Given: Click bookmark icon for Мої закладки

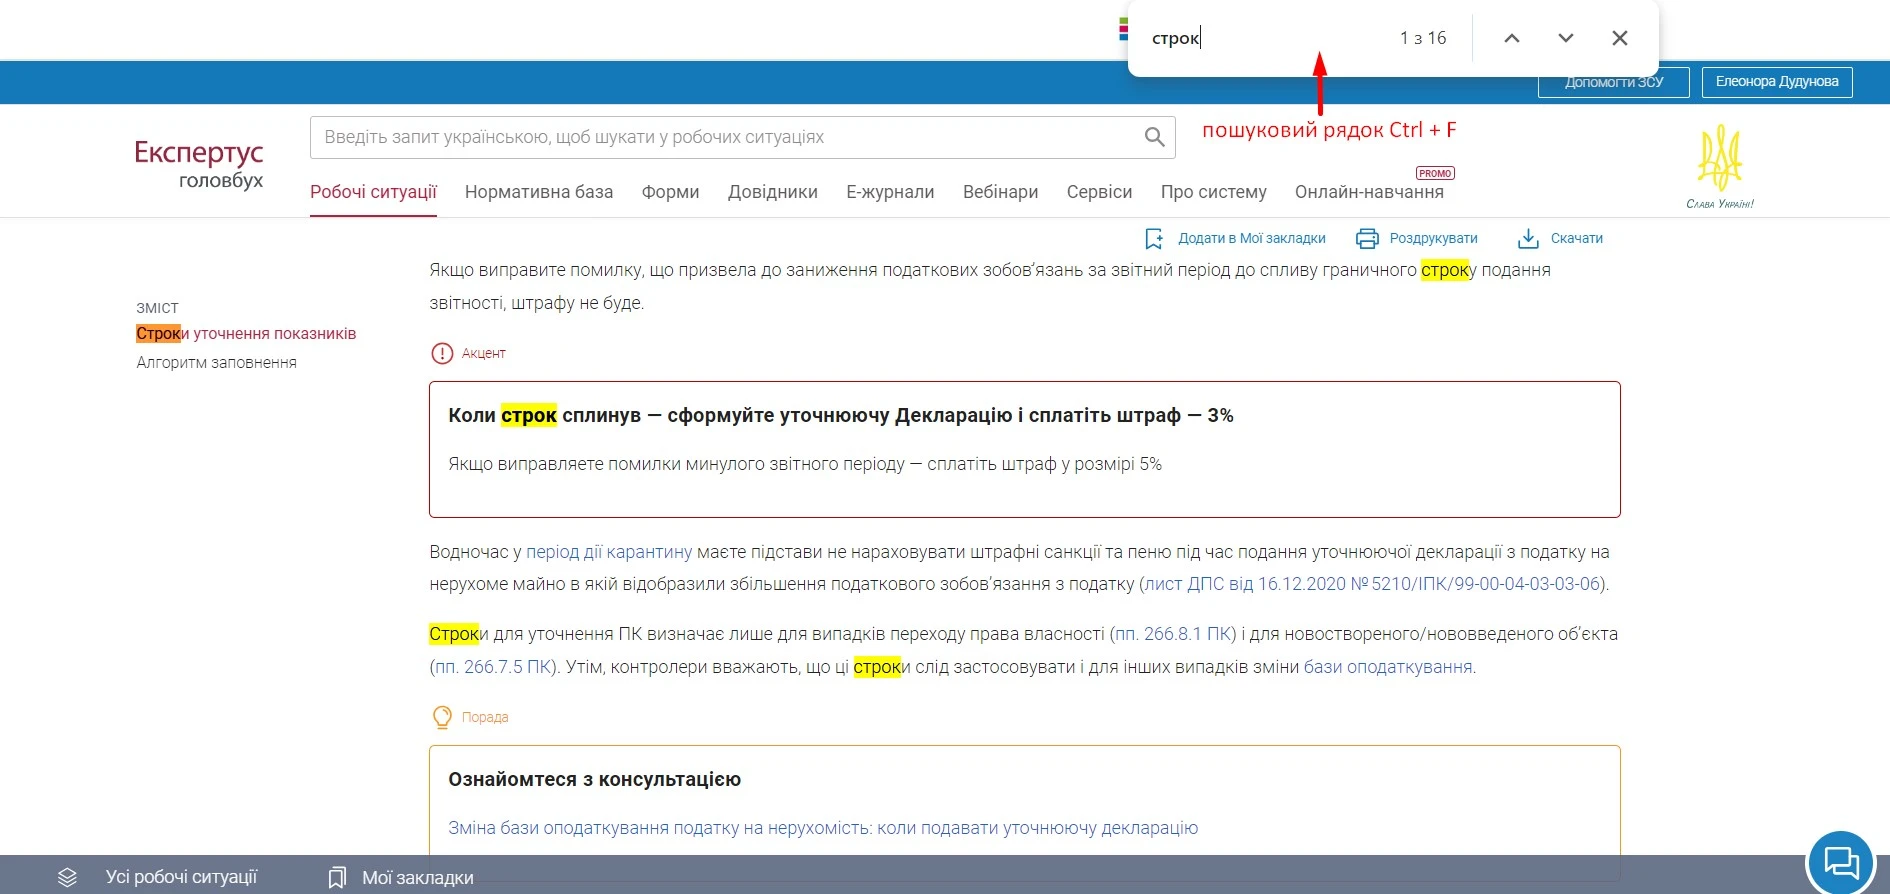Looking at the screenshot, I should coord(337,877).
